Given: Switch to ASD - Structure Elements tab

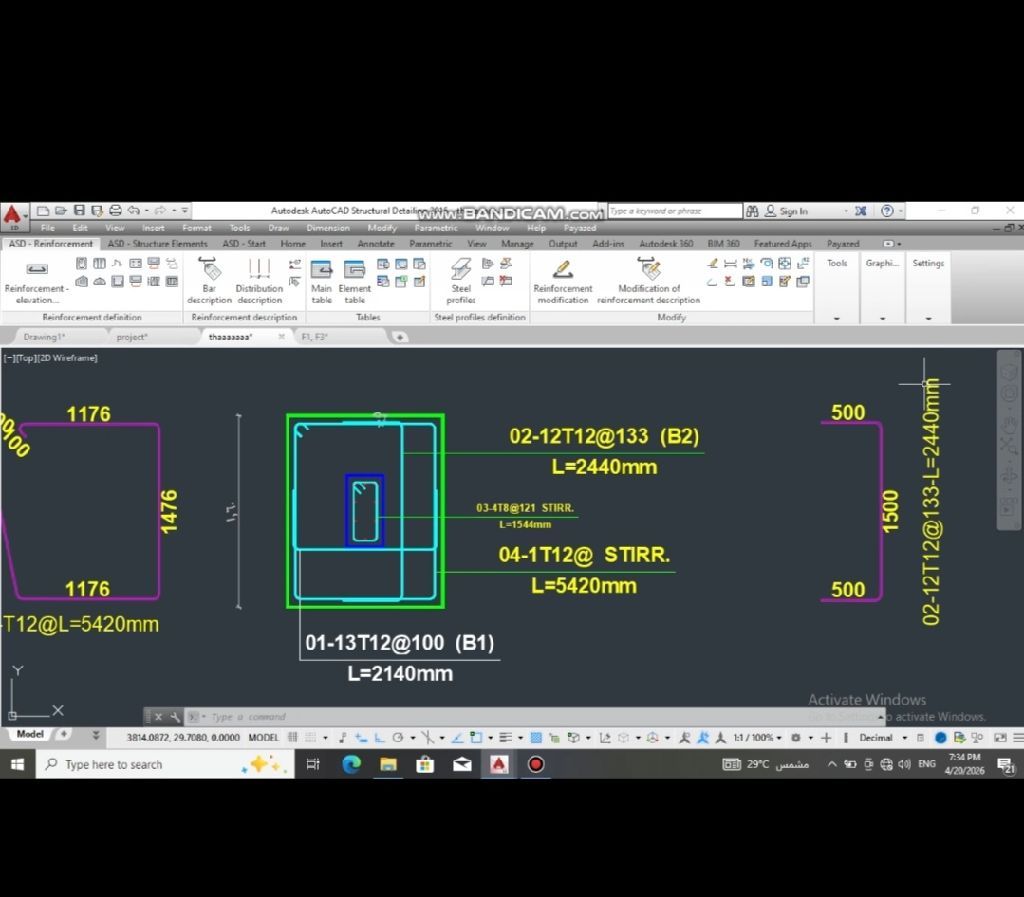Looking at the screenshot, I should [157, 243].
